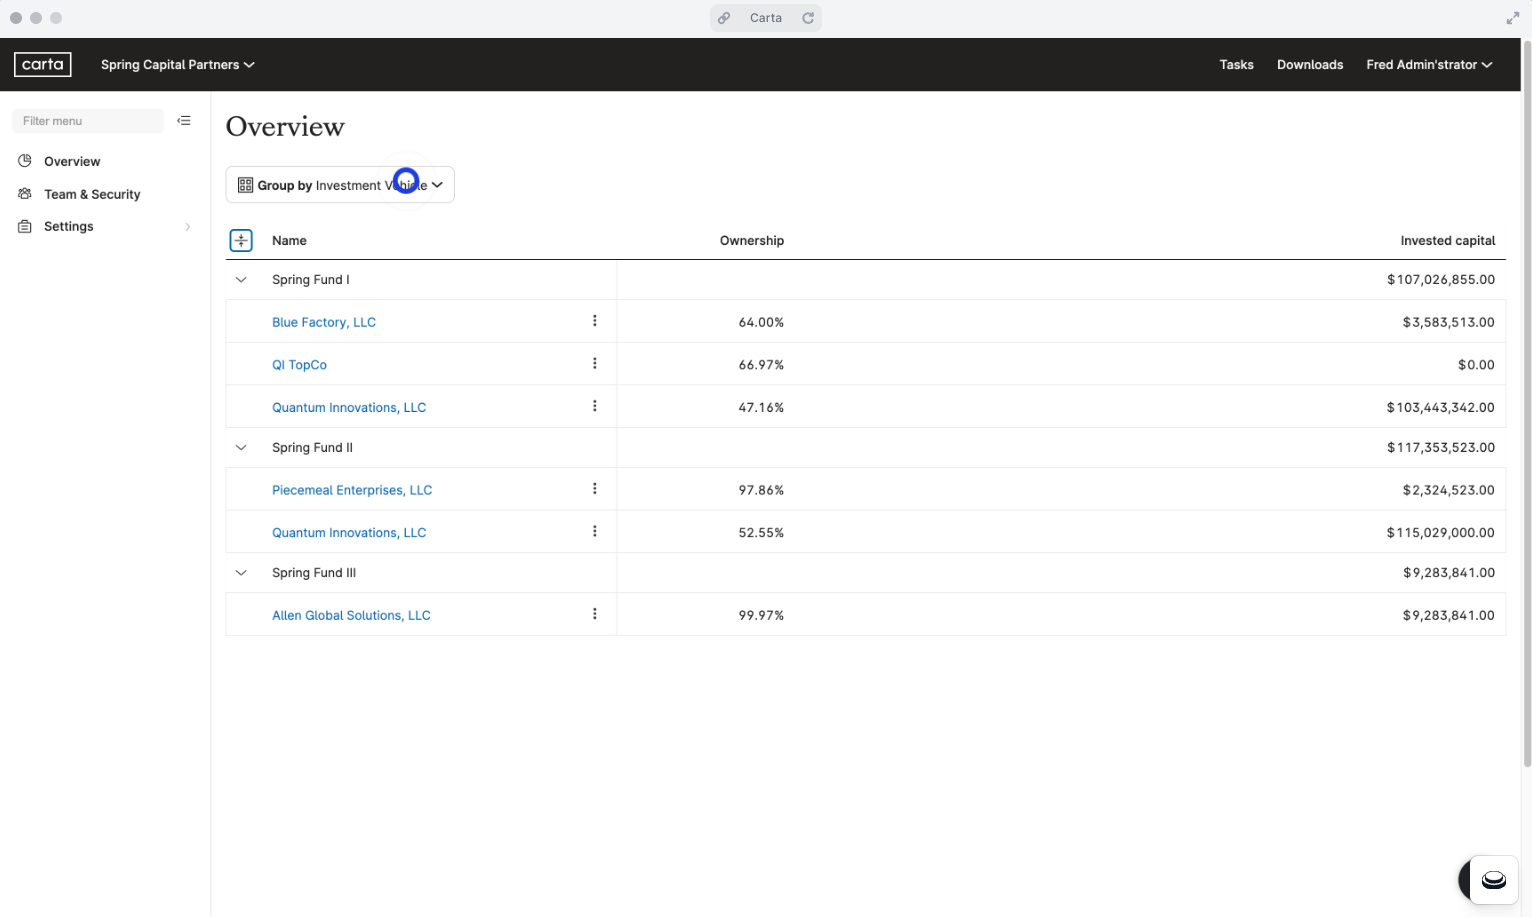Viewport: 1532px width, 917px height.
Task: Click the $107,026,855.00 invested capital total
Action: pyautogui.click(x=1441, y=280)
